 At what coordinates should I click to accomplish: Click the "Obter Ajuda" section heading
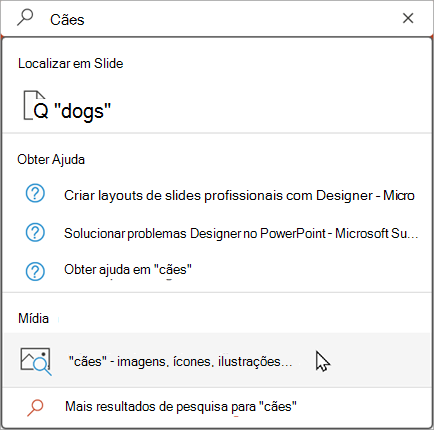[x=51, y=159]
